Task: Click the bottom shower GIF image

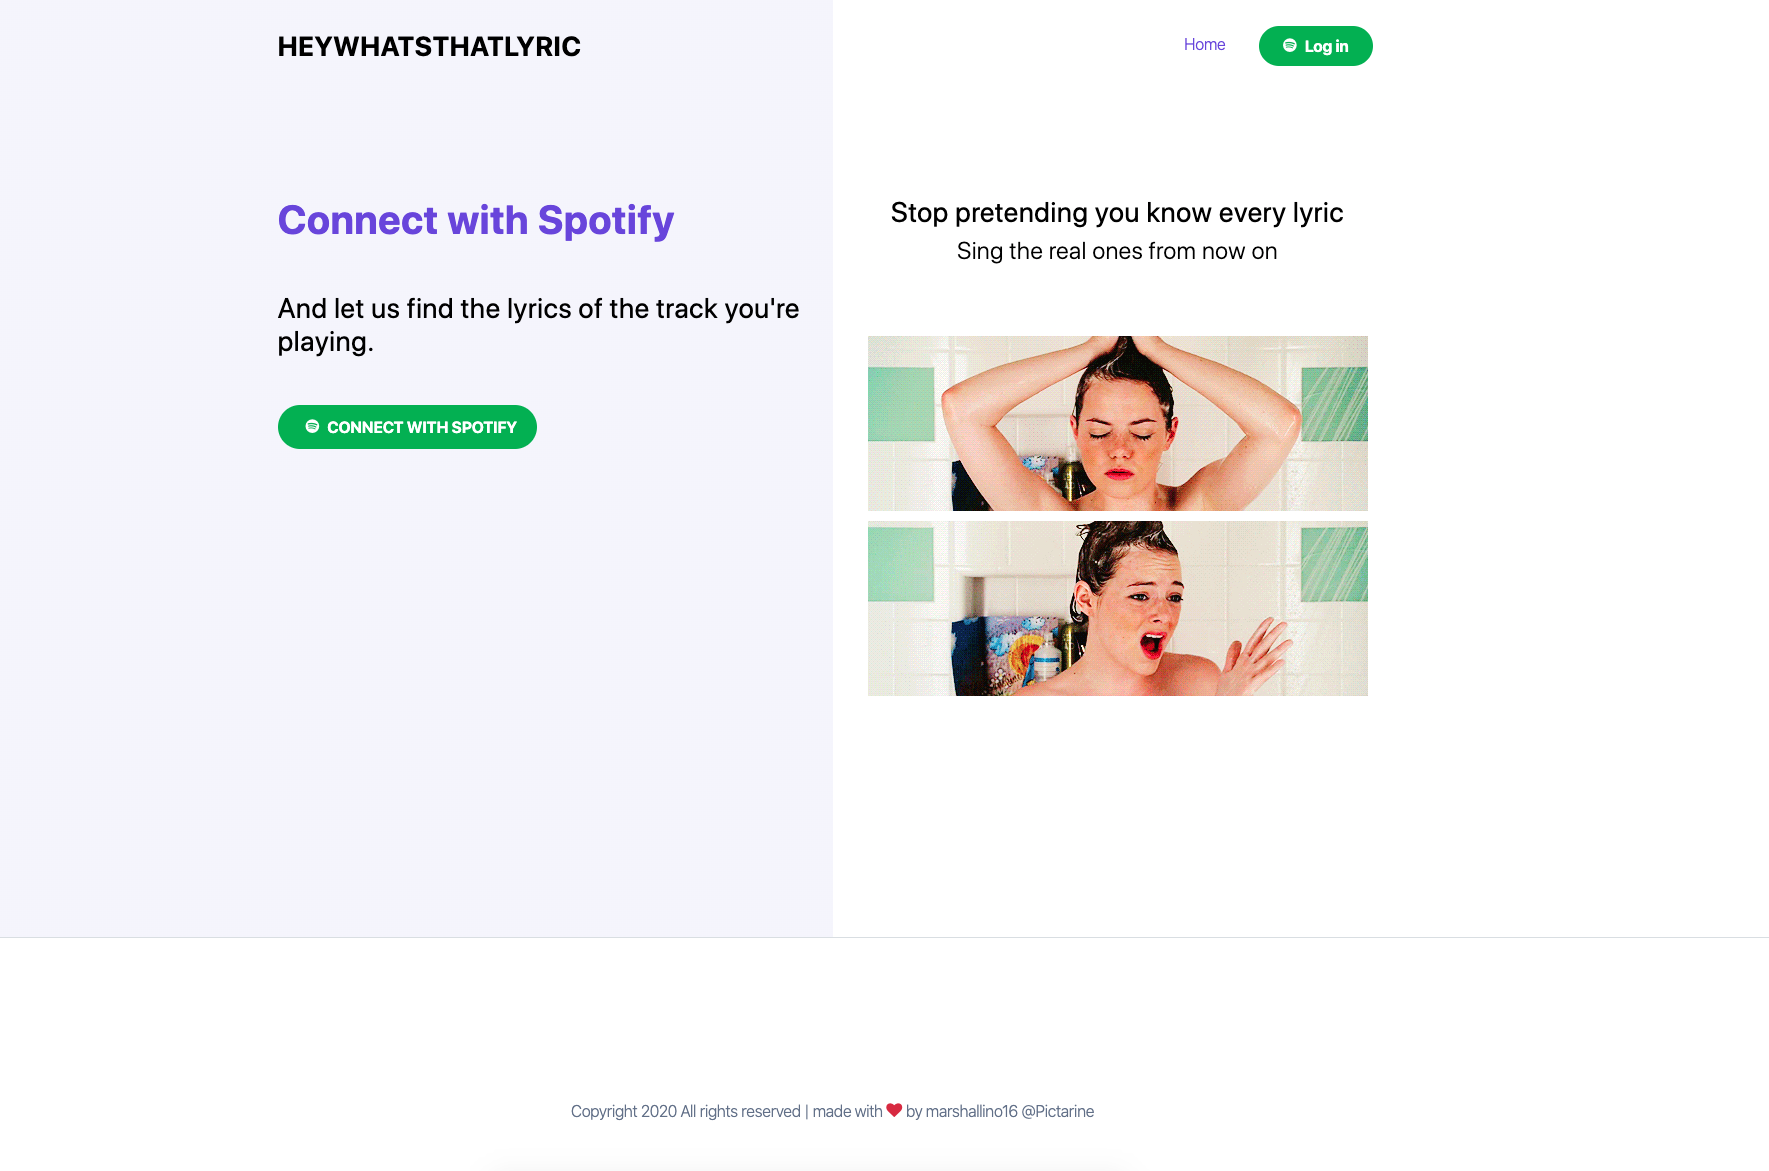Action: tap(1117, 609)
